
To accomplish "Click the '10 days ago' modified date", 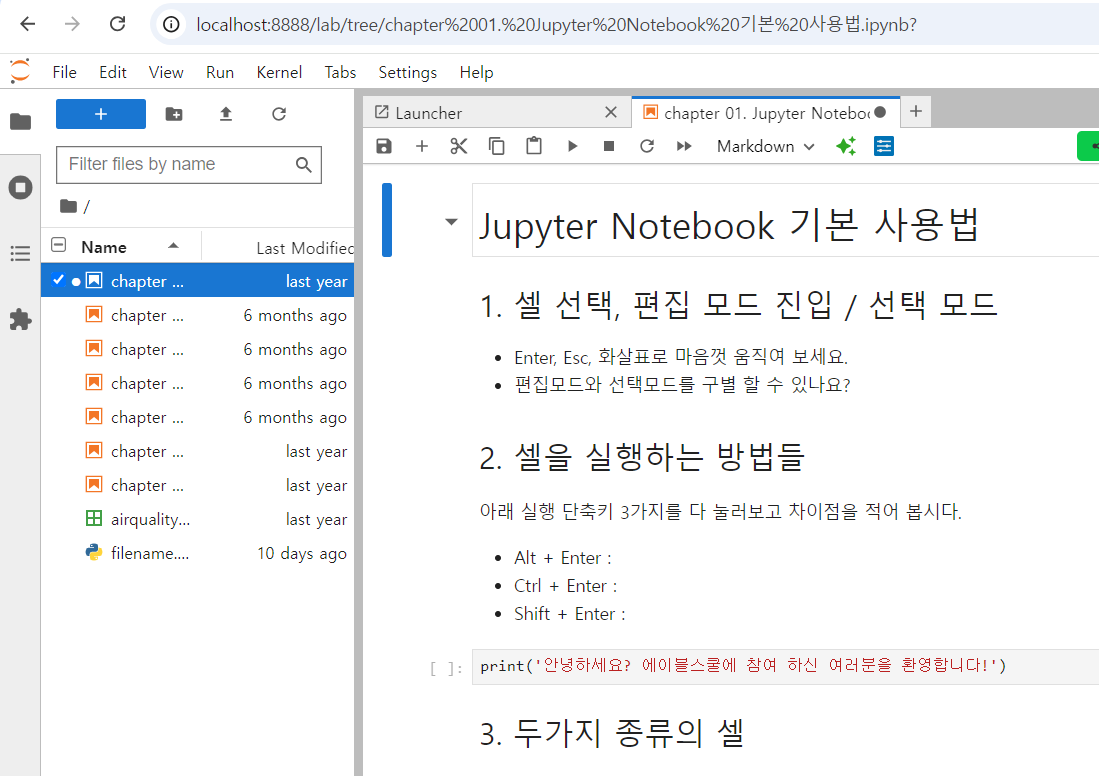I will point(301,553).
